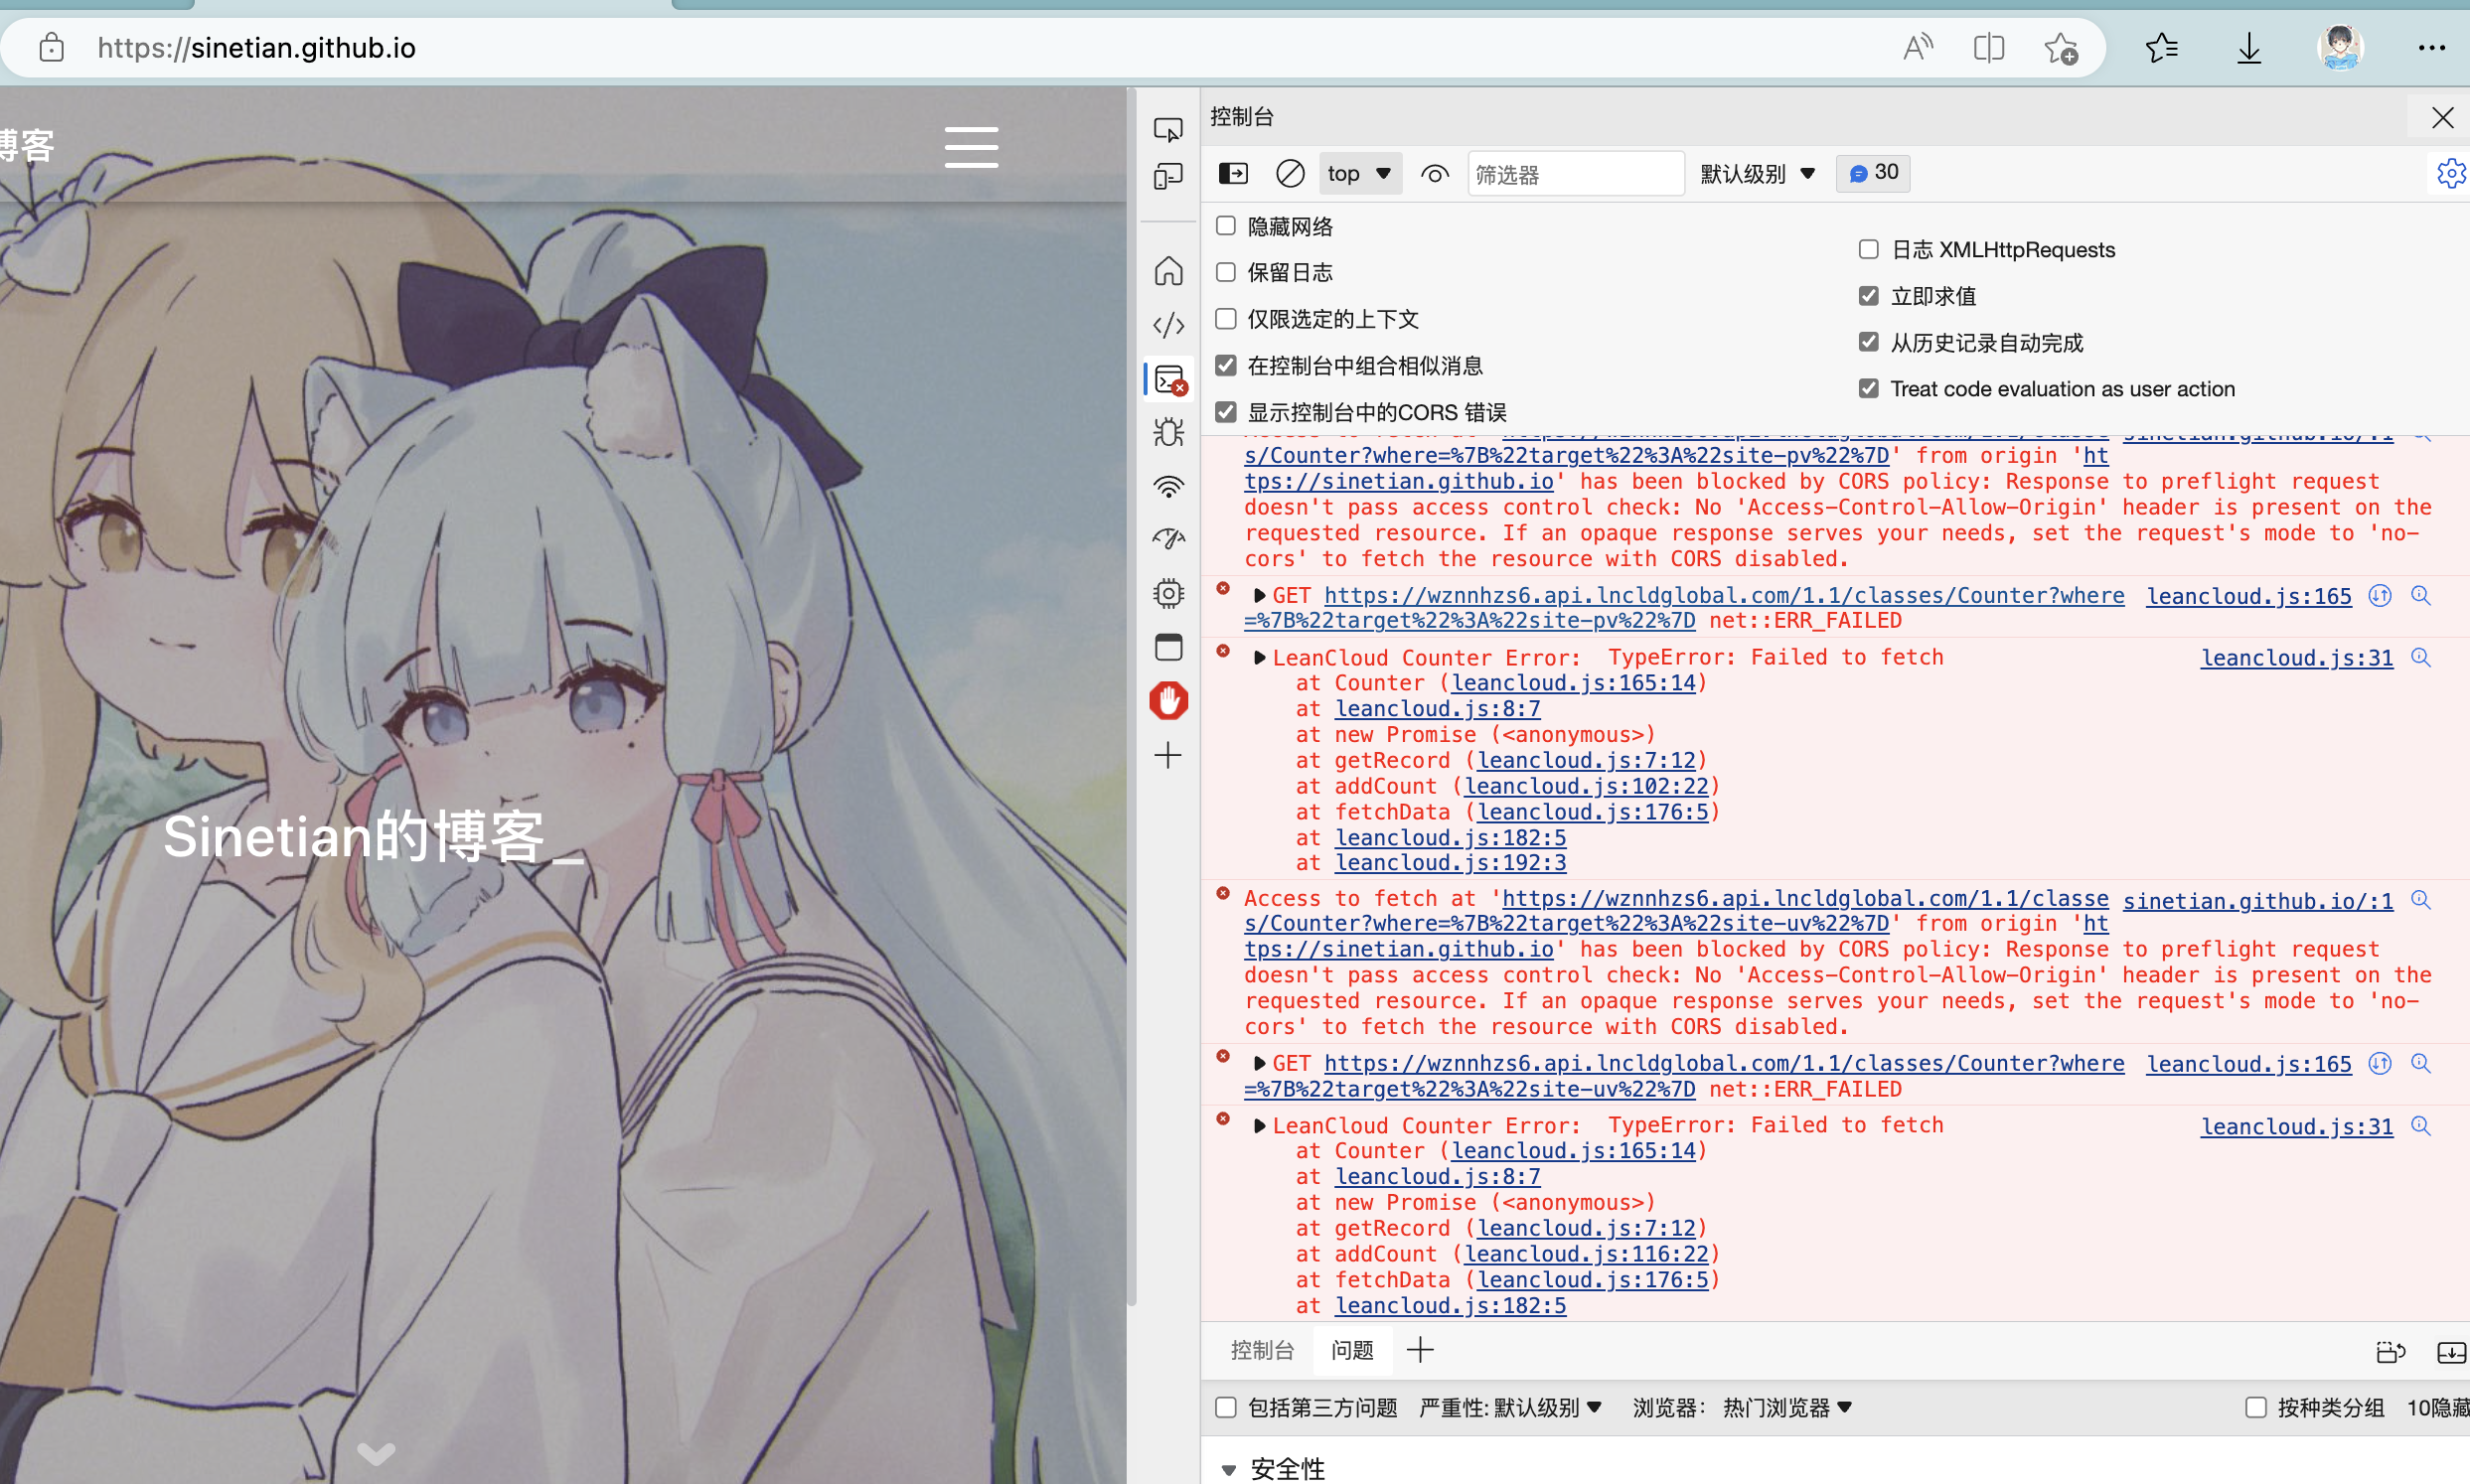Image resolution: width=2470 pixels, height=1484 pixels.
Task: Add this page to favorites star icon
Action: (2061, 47)
